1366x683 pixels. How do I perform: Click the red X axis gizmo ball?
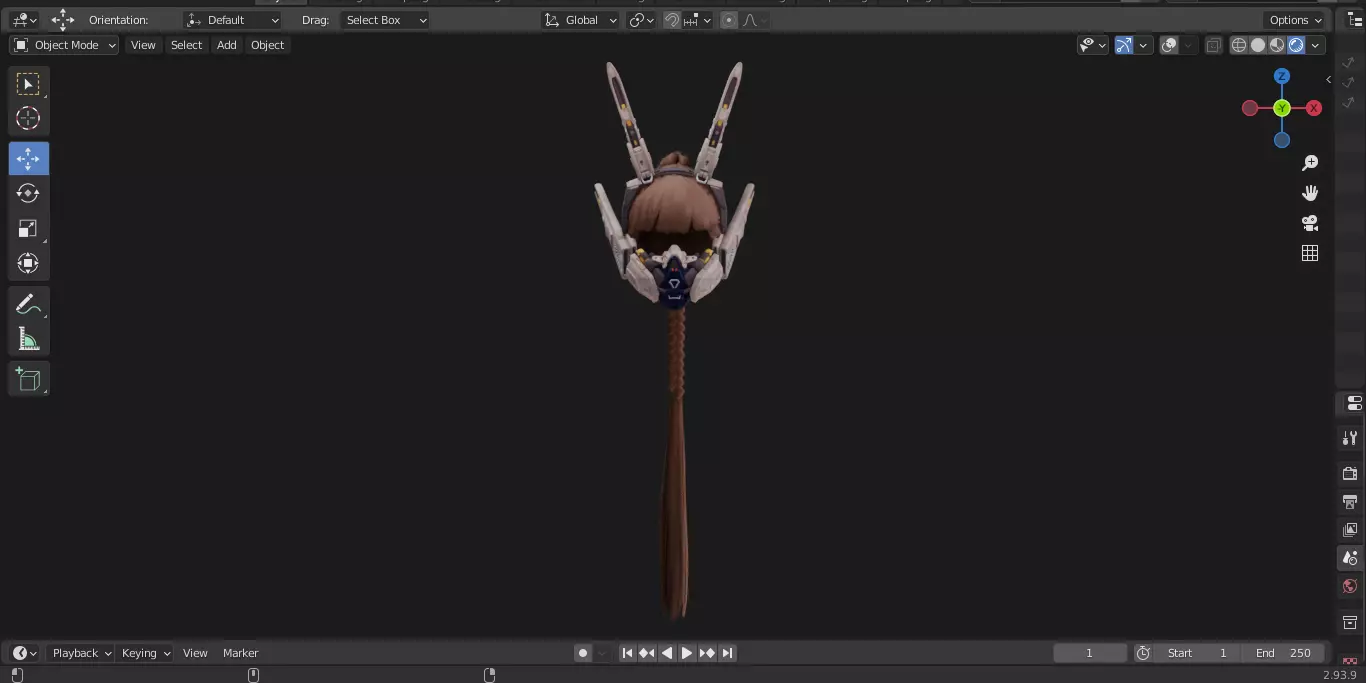point(1314,108)
